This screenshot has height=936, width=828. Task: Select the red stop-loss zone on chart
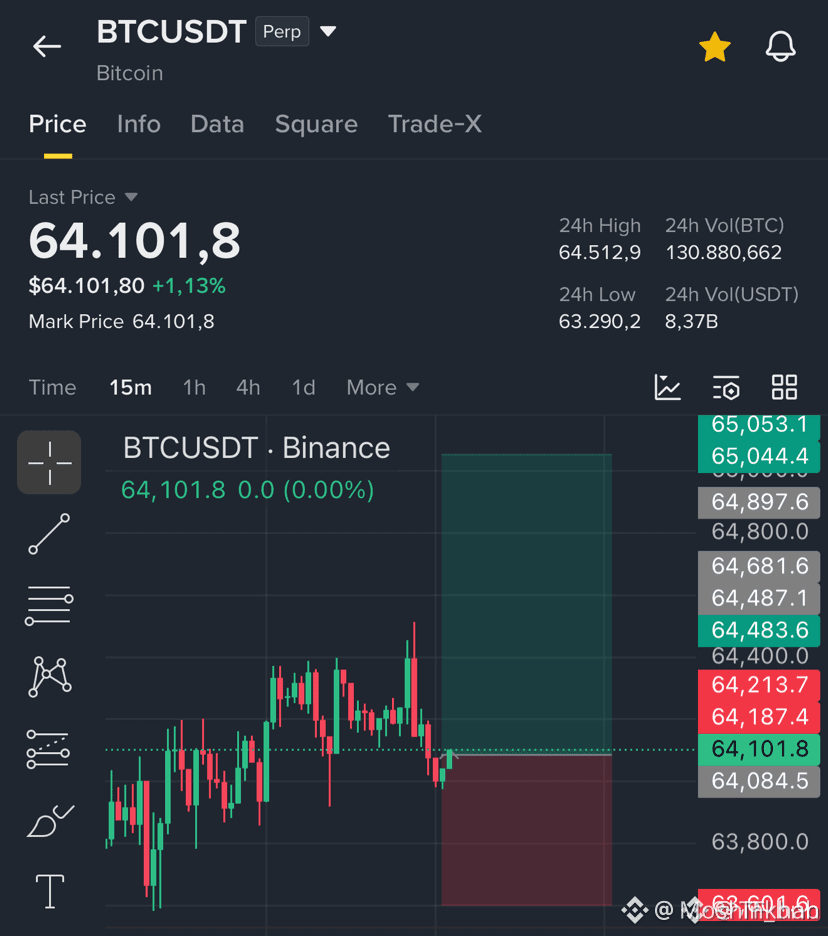(527, 831)
